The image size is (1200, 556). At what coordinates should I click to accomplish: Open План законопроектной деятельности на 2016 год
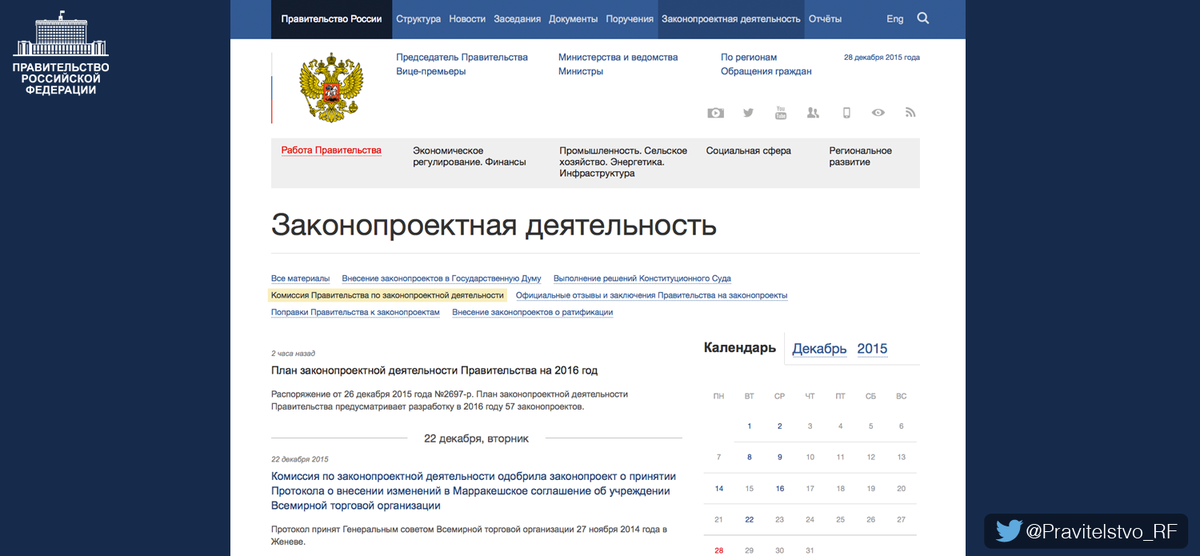pos(435,370)
